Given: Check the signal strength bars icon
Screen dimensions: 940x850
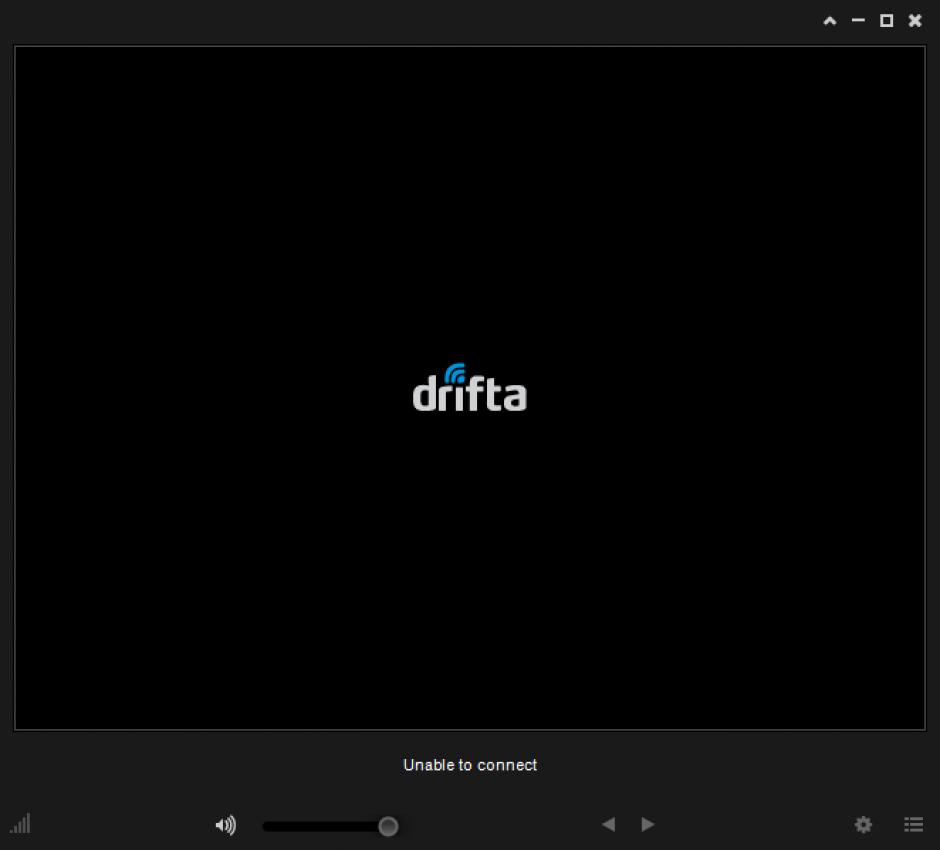Looking at the screenshot, I should [x=20, y=824].
